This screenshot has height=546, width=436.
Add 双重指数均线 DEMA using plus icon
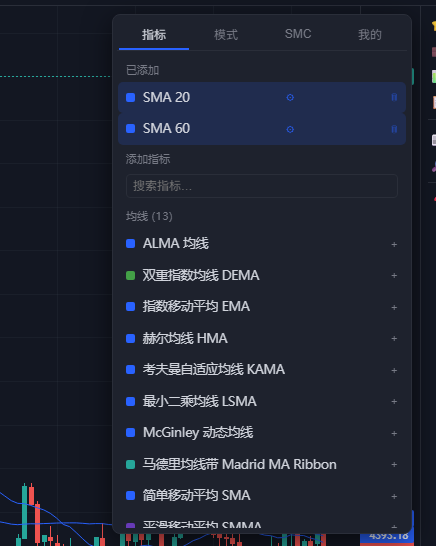[394, 275]
